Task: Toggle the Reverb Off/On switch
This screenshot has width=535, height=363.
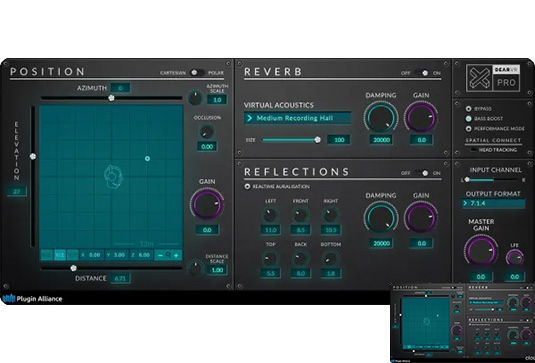Action: click(x=421, y=73)
